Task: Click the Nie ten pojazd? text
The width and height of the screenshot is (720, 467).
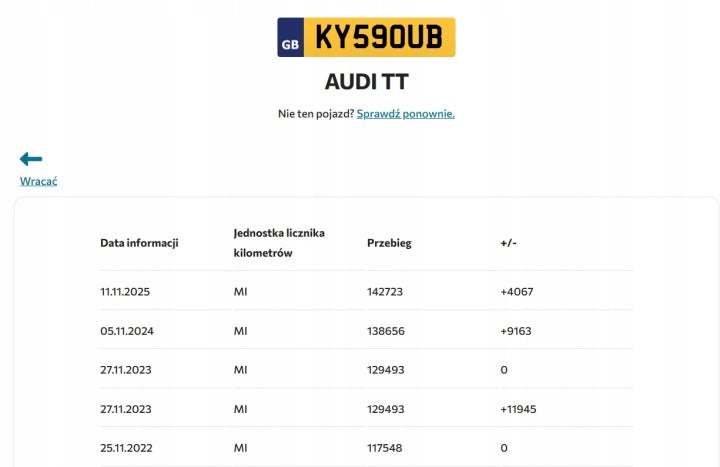Action: point(316,113)
